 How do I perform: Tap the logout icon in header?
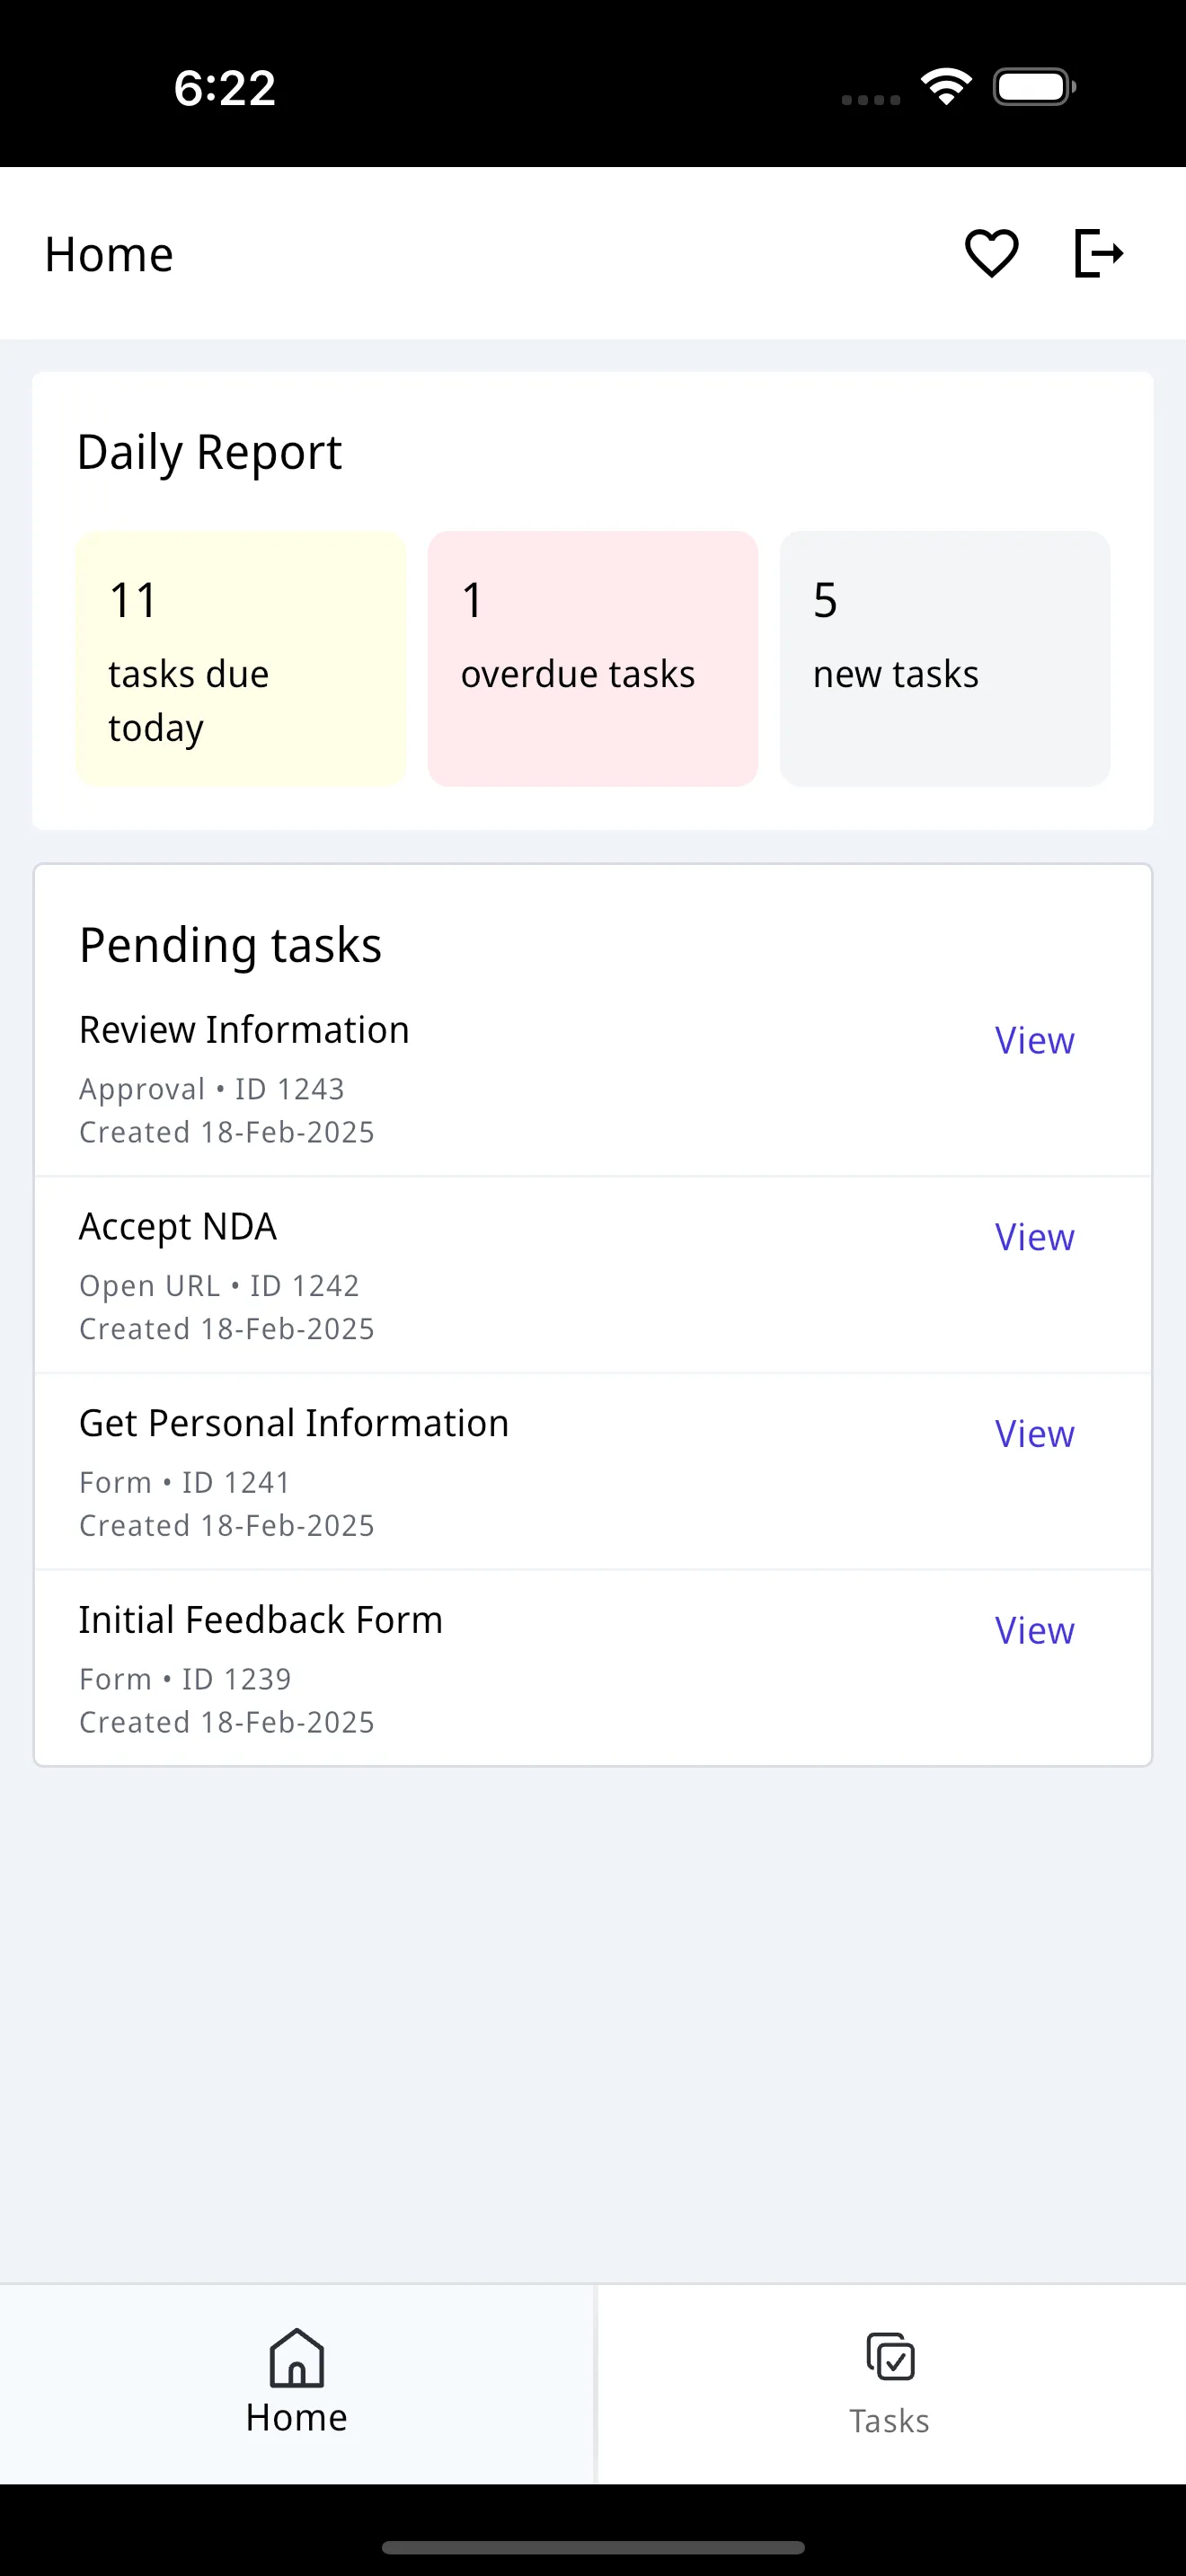tap(1098, 253)
